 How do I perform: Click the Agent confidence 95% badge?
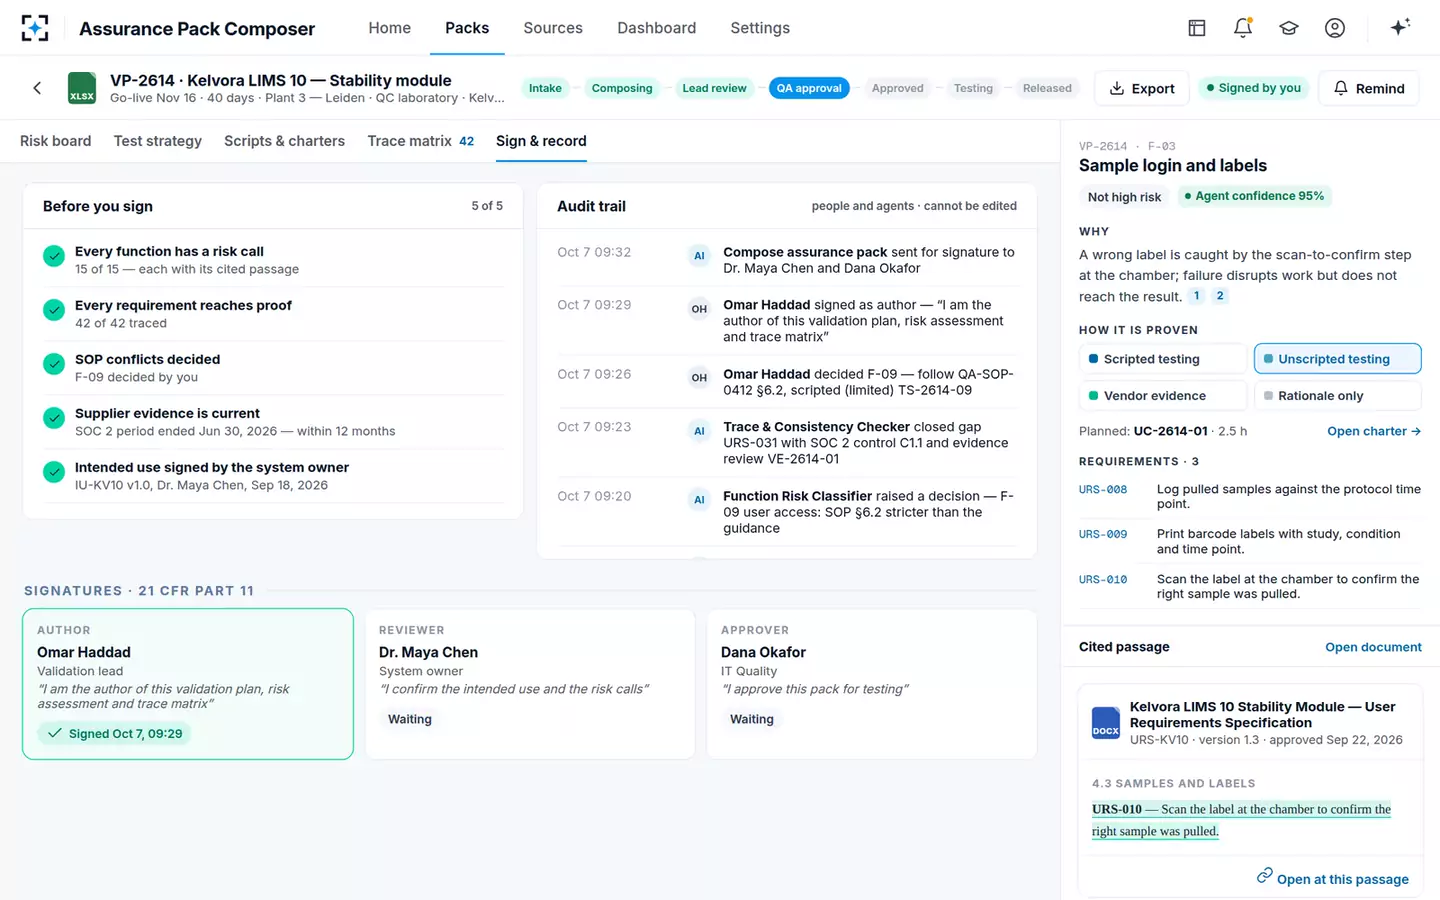tap(1254, 196)
